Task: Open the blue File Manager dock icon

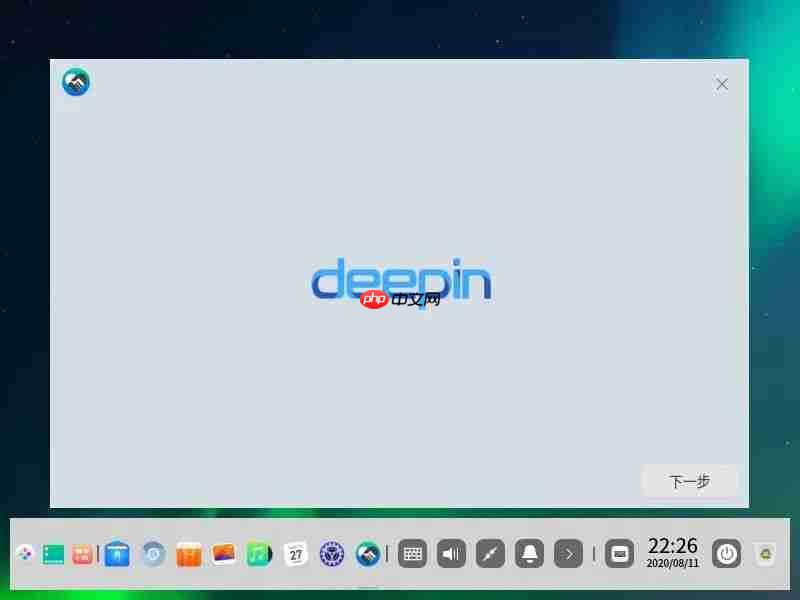Action: 117,554
